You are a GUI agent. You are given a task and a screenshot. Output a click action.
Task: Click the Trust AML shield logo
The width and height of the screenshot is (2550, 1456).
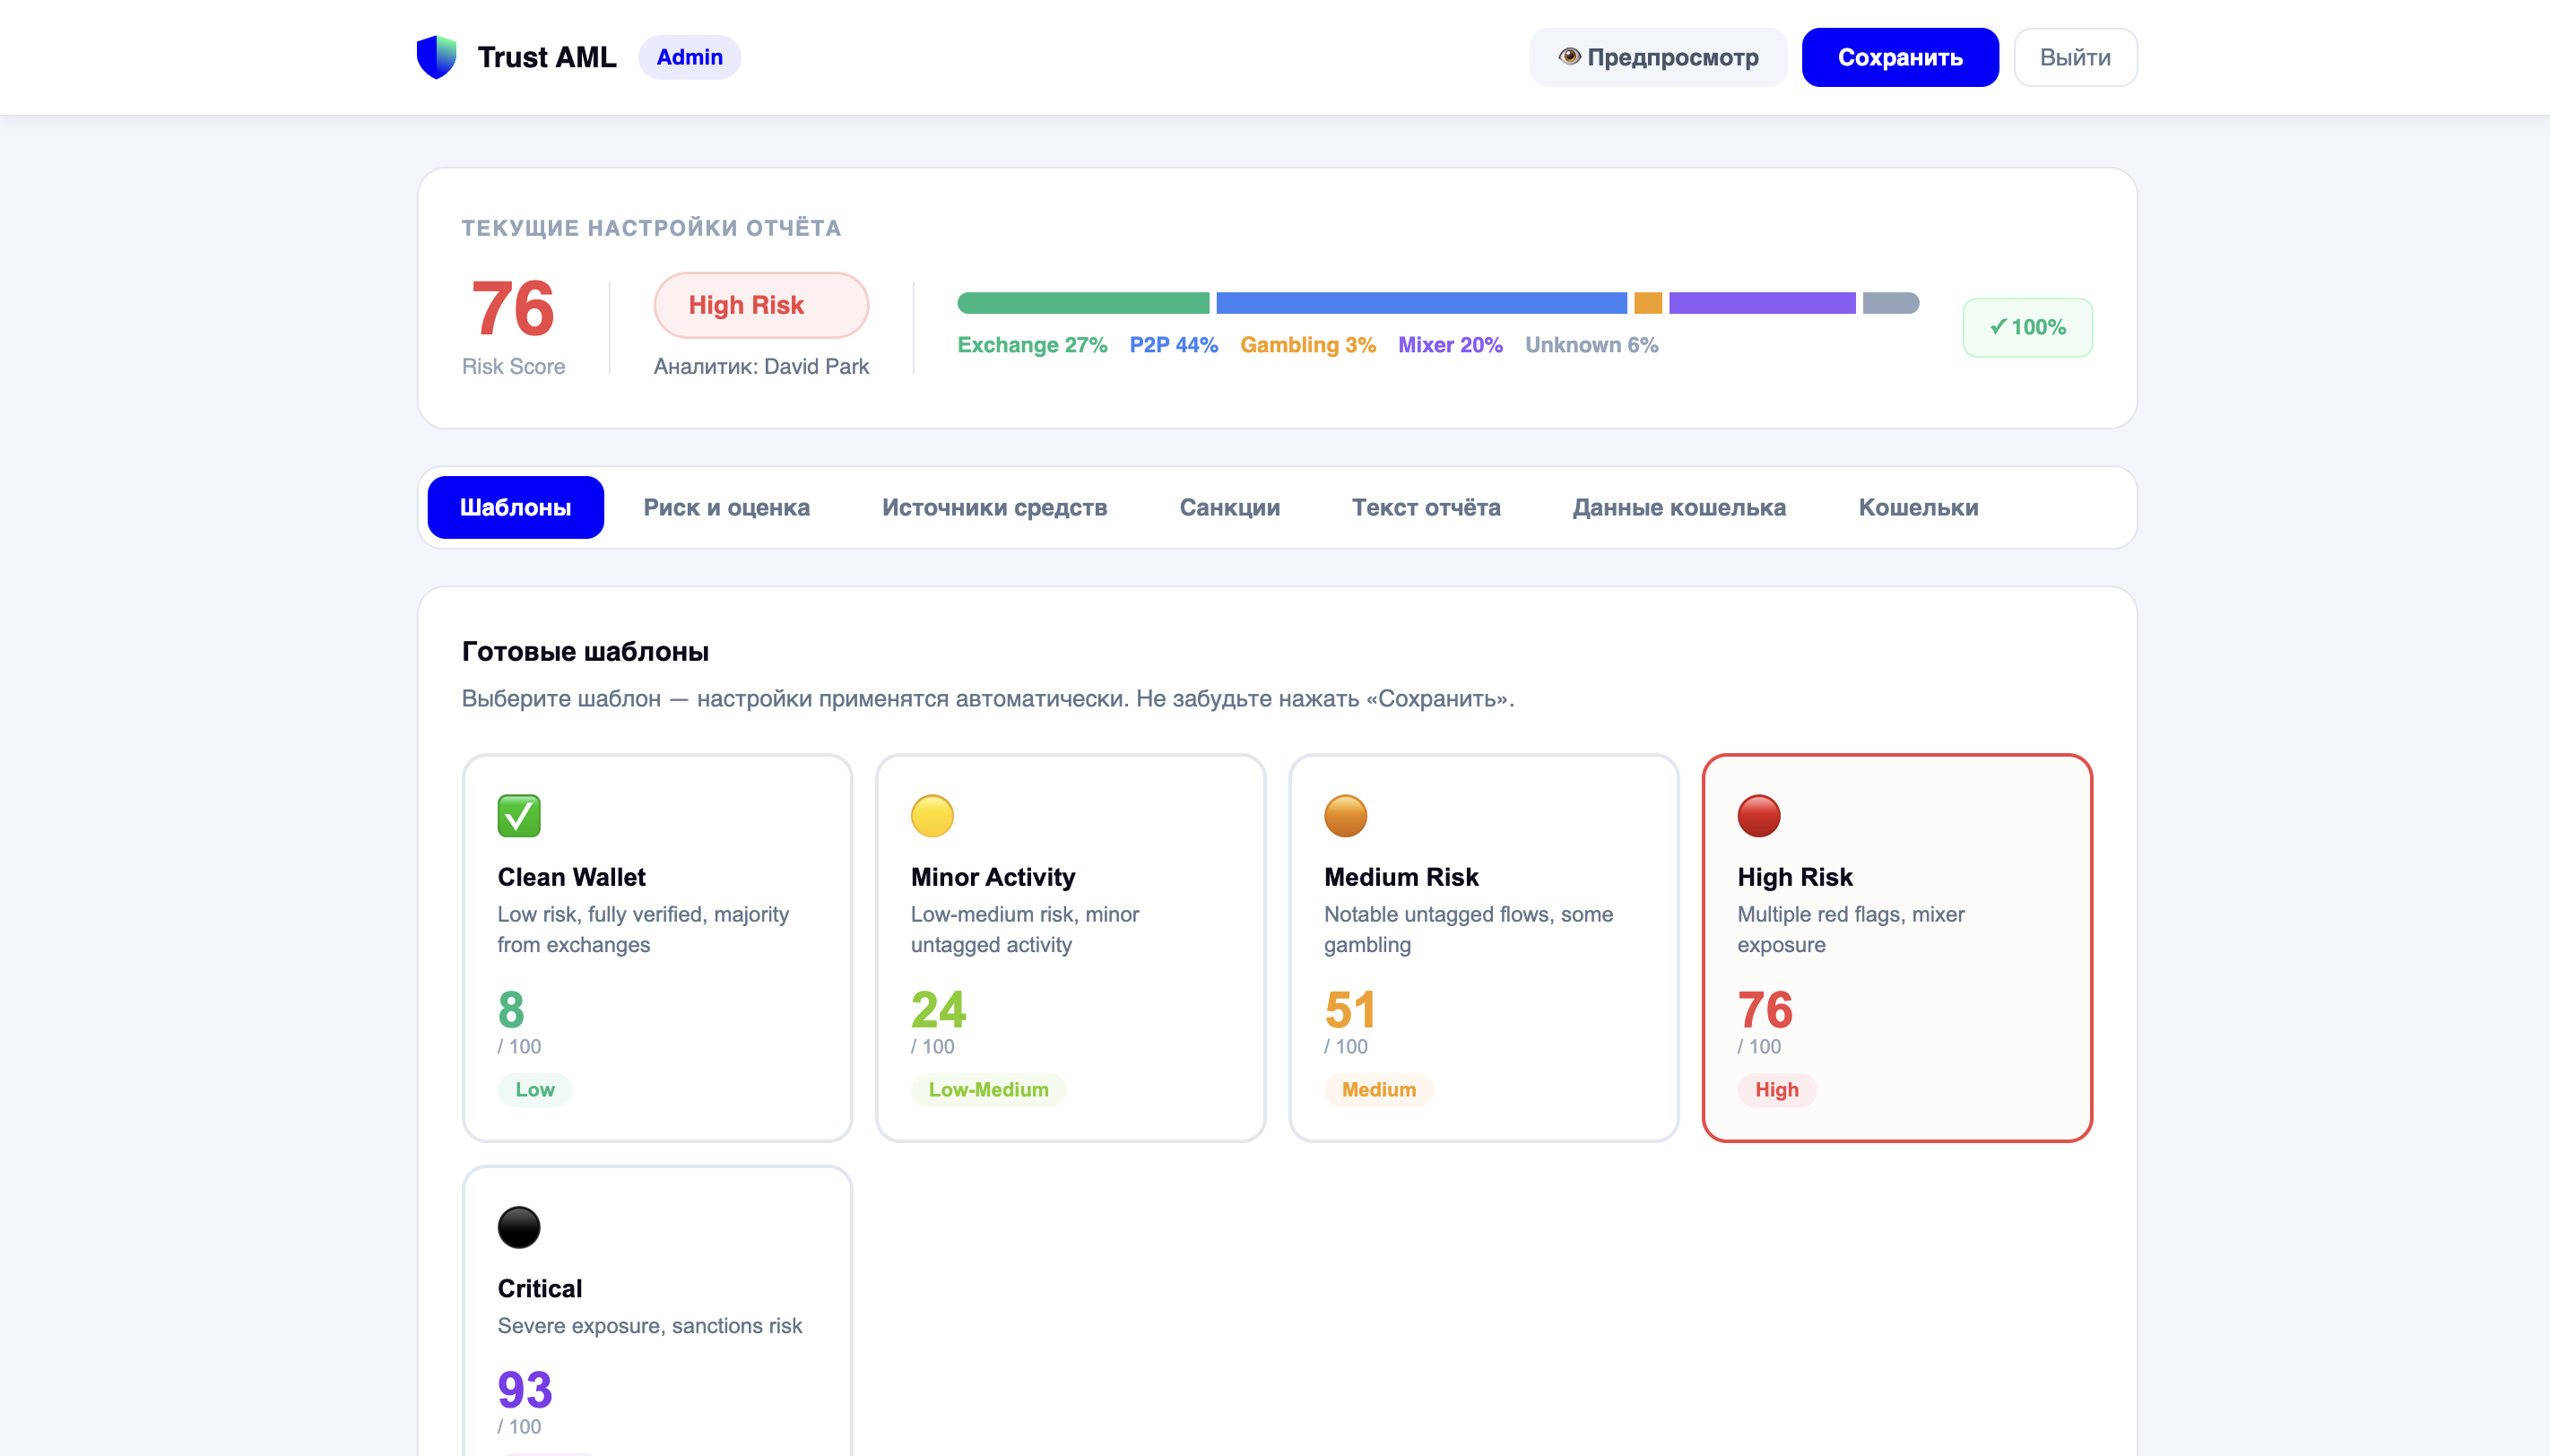coord(436,57)
